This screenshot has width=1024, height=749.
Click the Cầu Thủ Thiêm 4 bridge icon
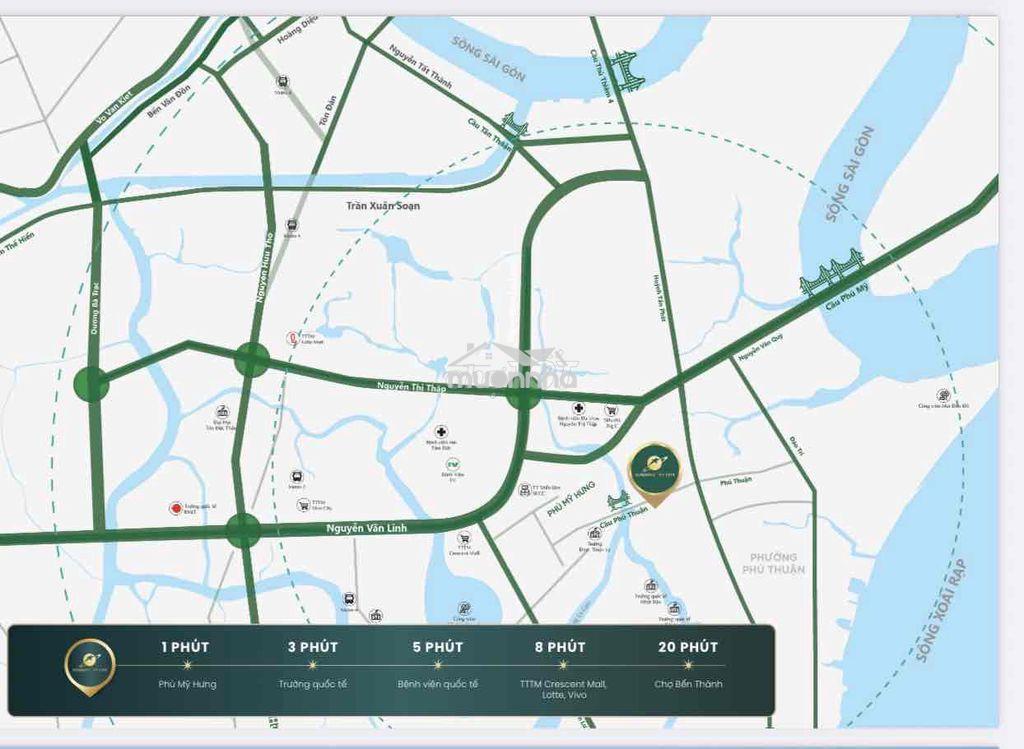pyautogui.click(x=627, y=71)
